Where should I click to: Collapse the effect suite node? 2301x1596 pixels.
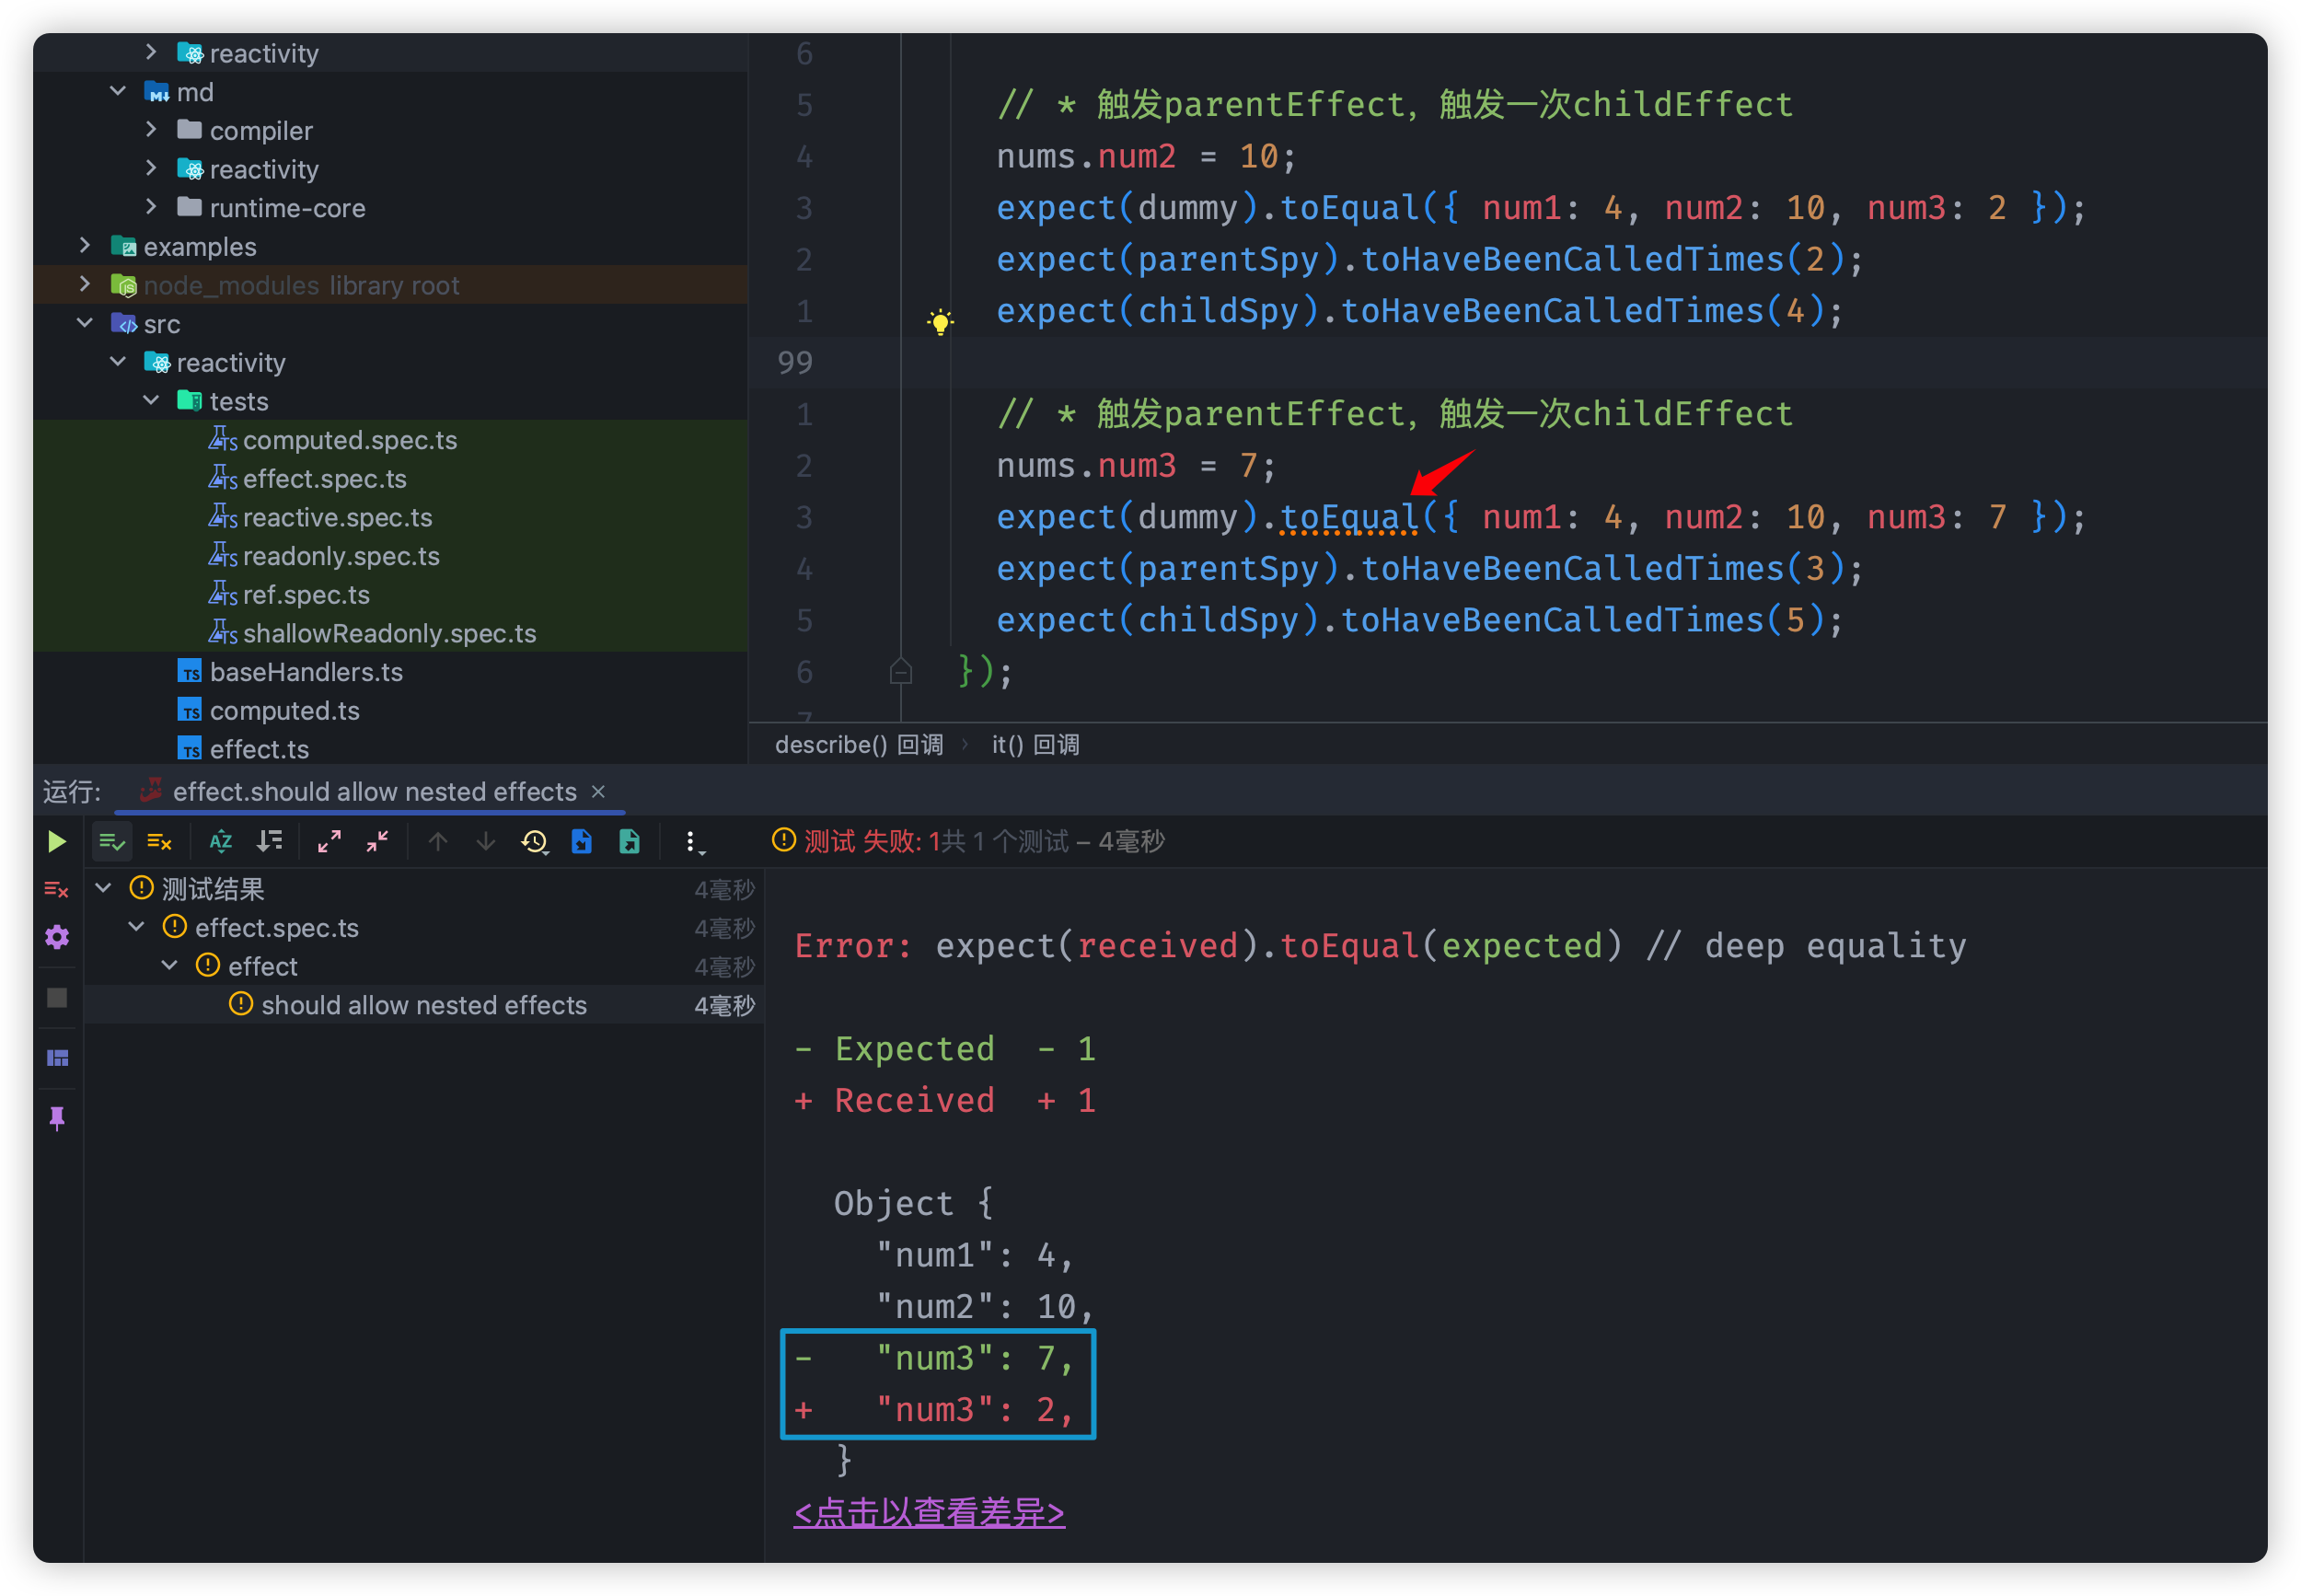coord(170,965)
